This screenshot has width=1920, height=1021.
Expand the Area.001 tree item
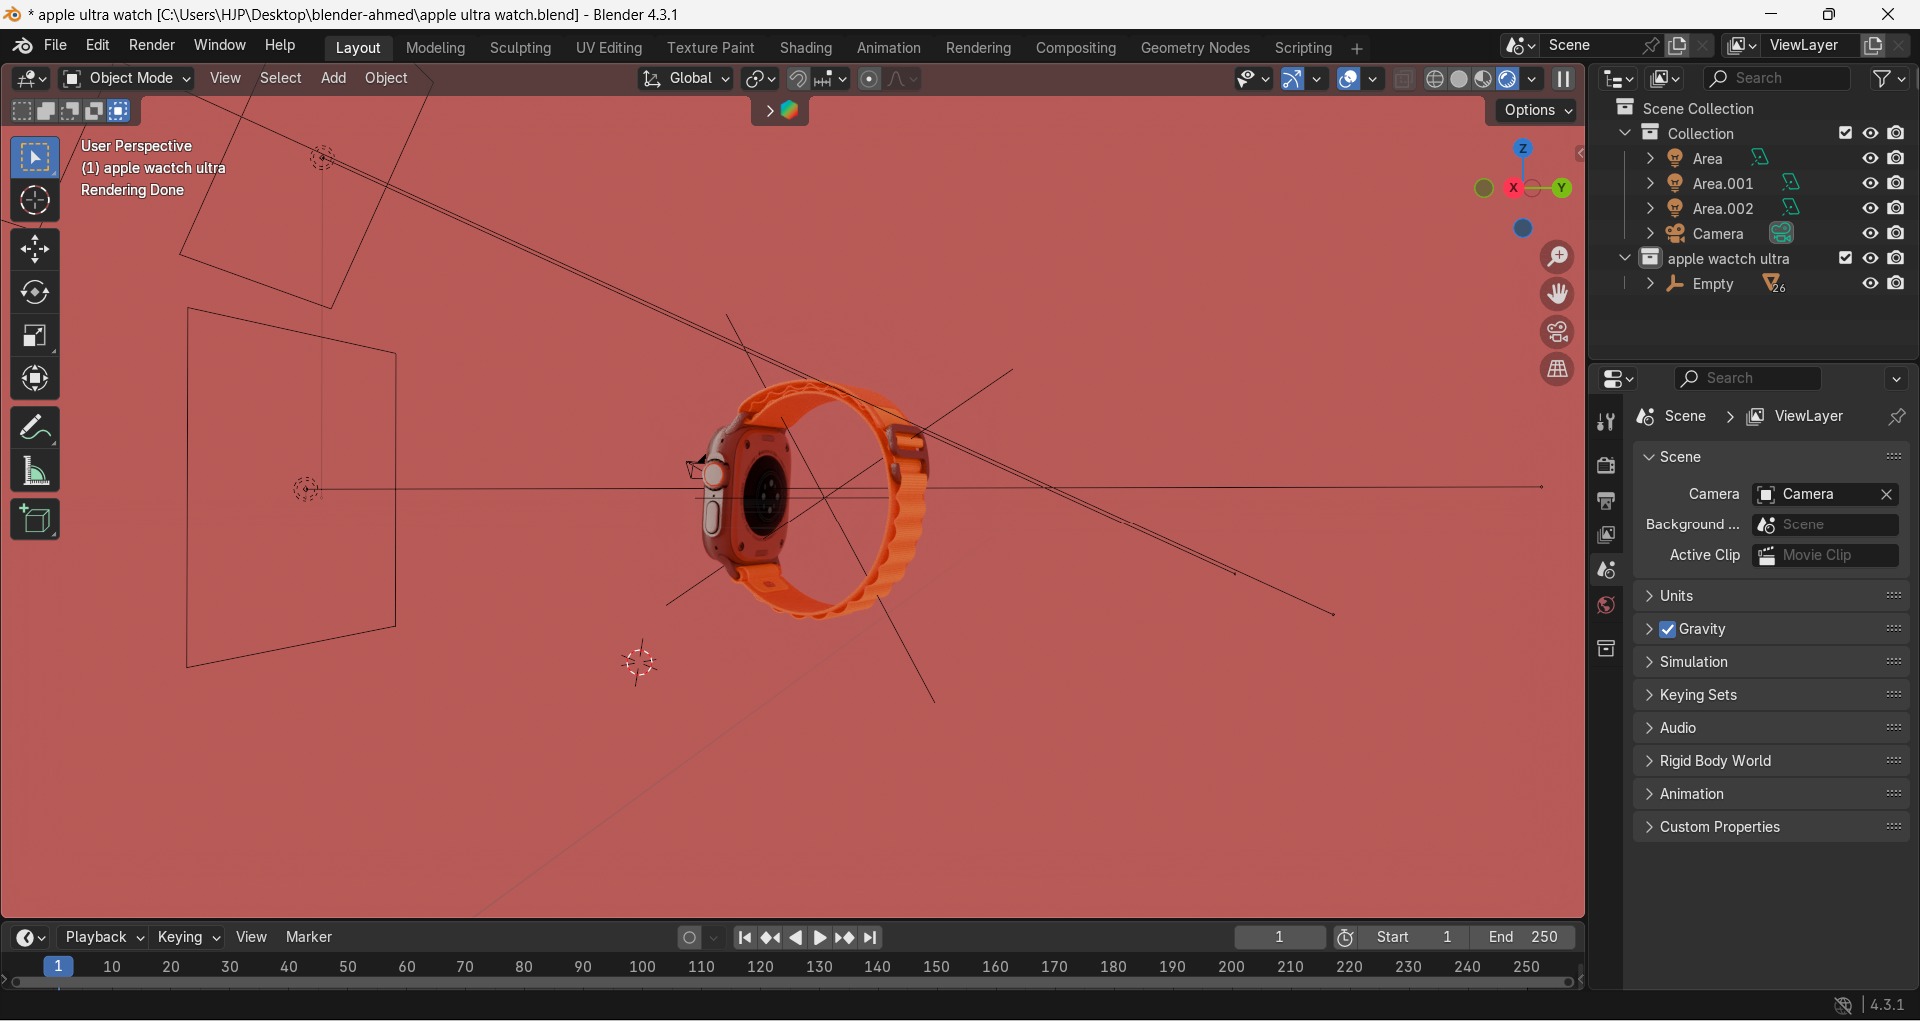pos(1650,184)
